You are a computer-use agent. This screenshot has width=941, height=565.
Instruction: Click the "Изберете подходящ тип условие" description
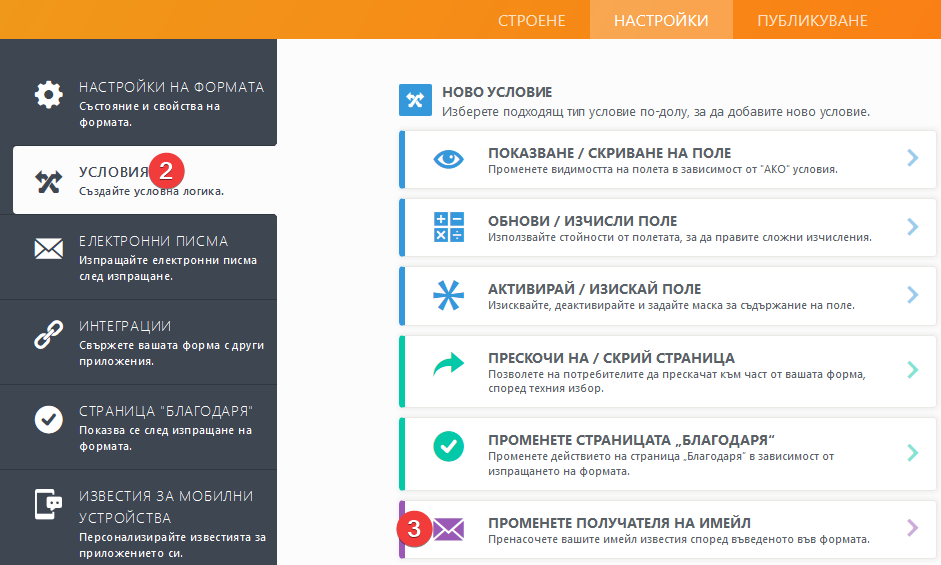tap(656, 112)
